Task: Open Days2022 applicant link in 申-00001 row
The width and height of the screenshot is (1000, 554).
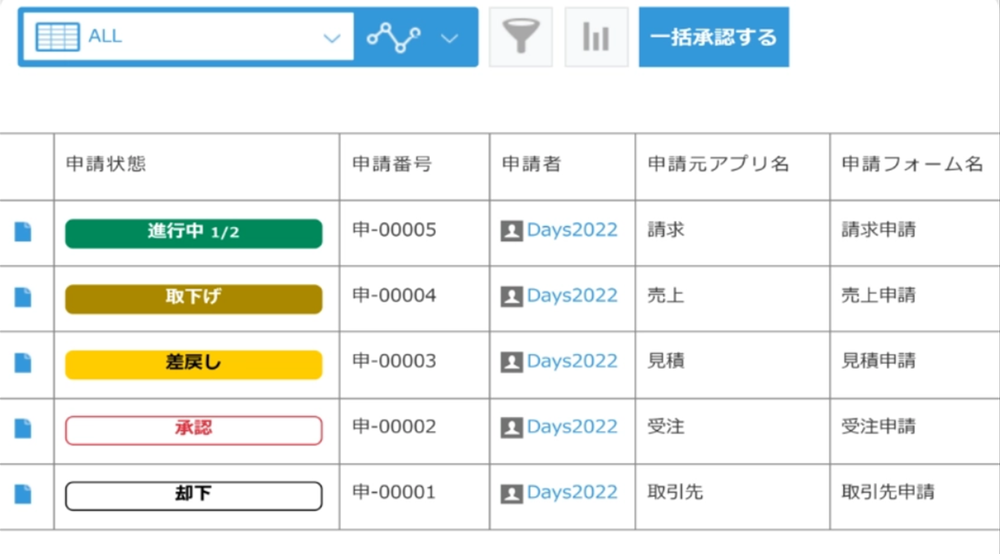Action: (x=572, y=493)
